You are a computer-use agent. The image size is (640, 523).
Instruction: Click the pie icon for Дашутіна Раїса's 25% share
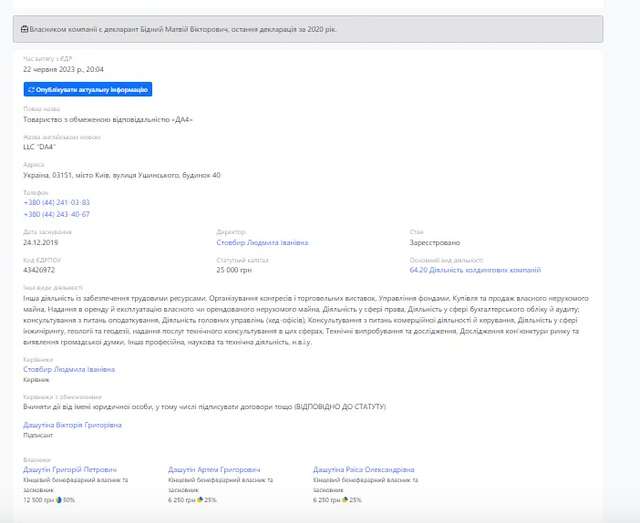click(x=346, y=499)
